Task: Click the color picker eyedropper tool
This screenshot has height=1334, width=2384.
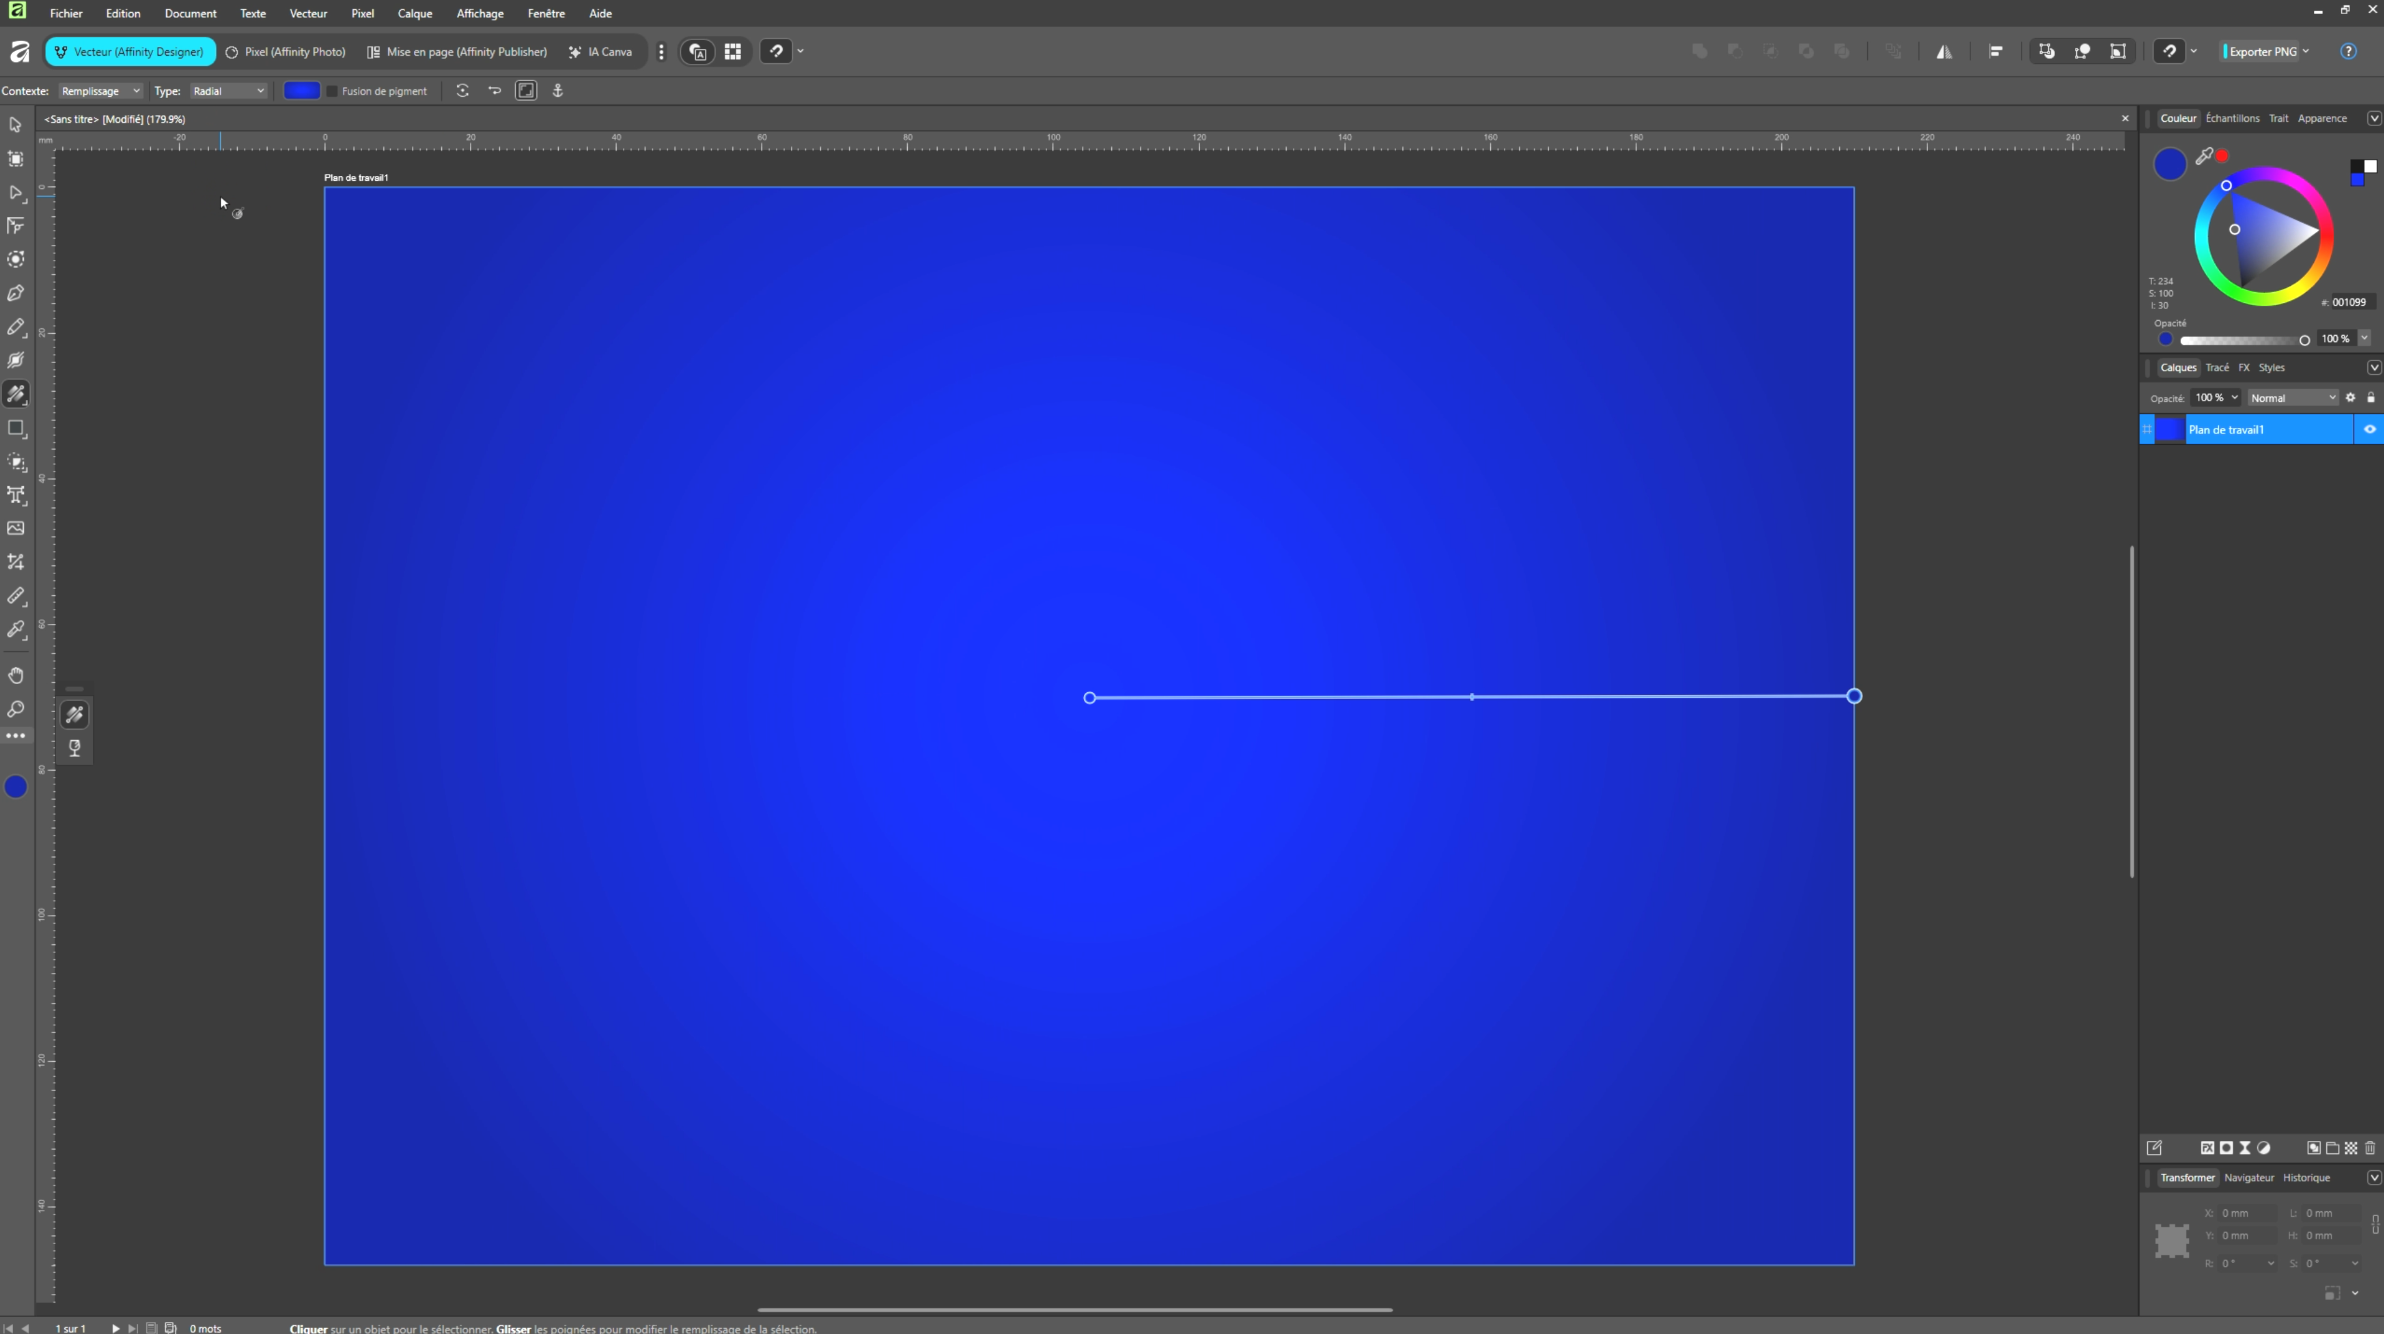Action: [x=15, y=629]
